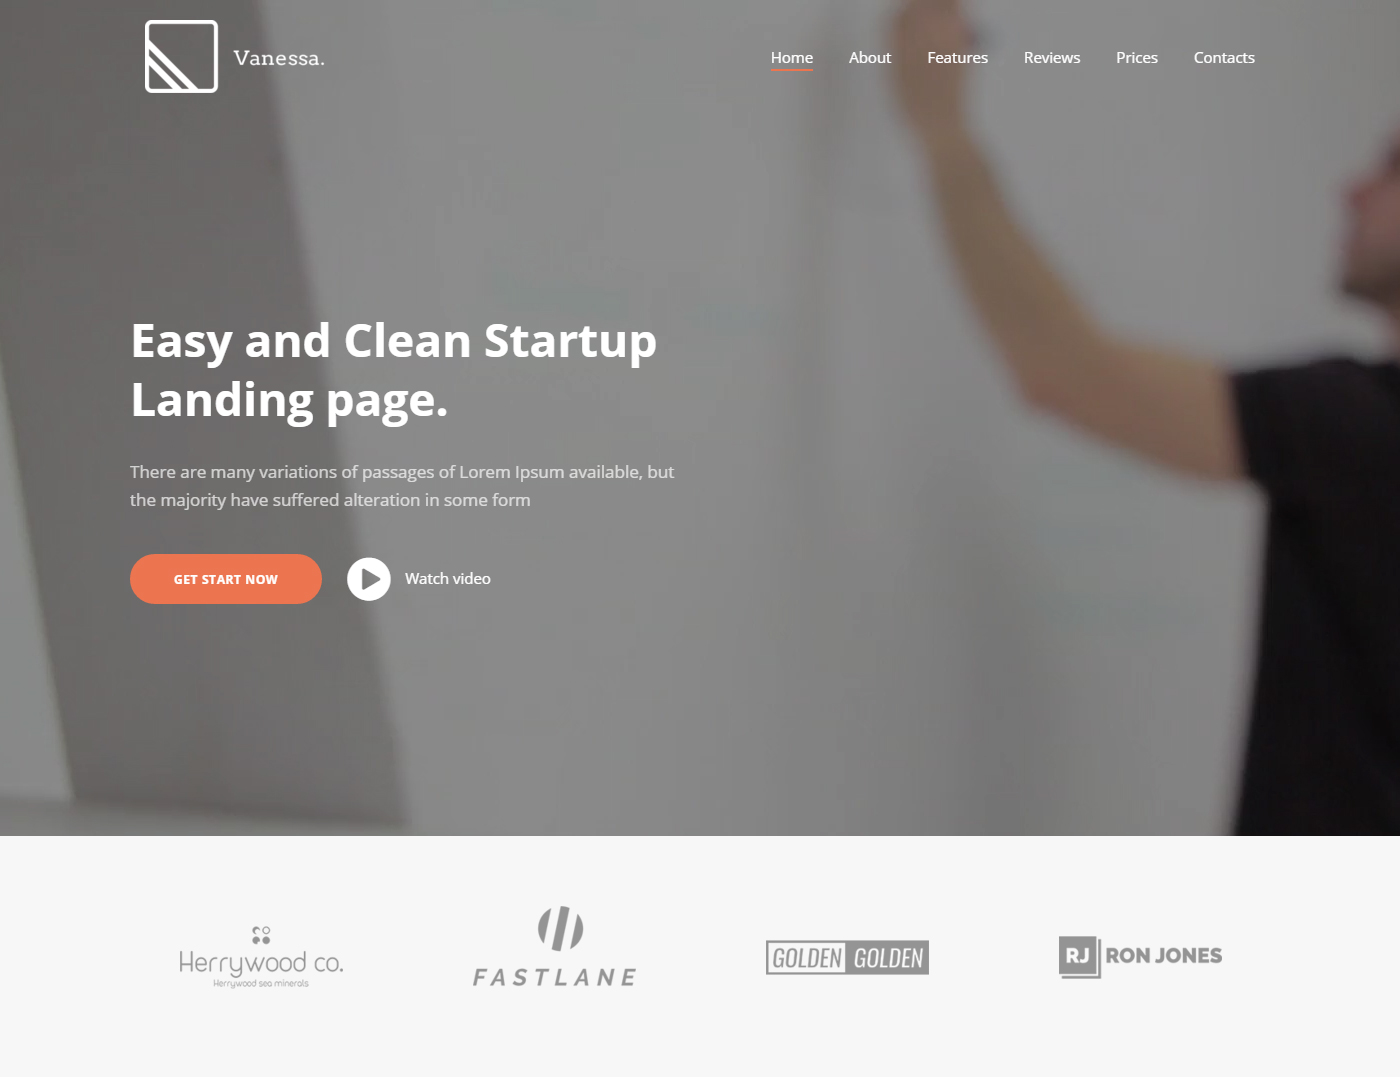Click the Herrywood four-dots emblem

(x=261, y=935)
